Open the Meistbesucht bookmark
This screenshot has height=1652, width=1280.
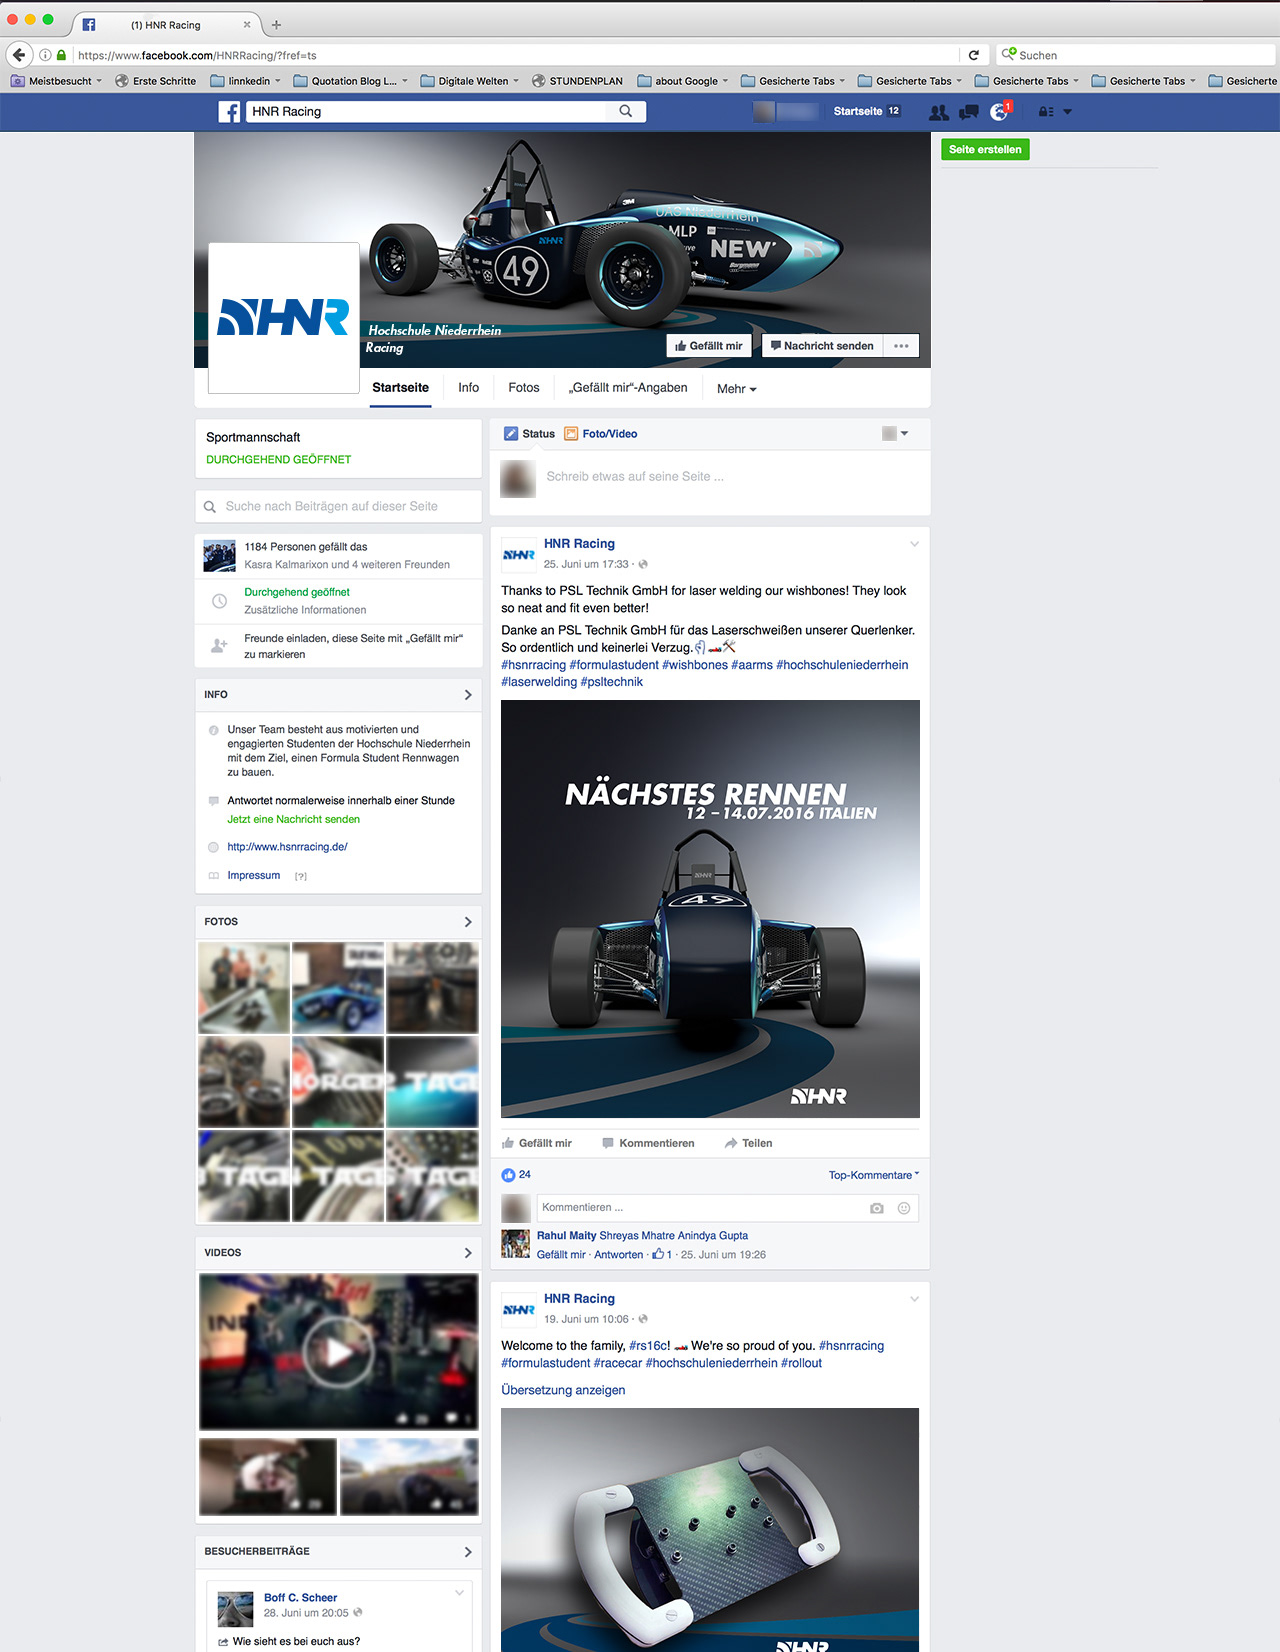[x=57, y=81]
